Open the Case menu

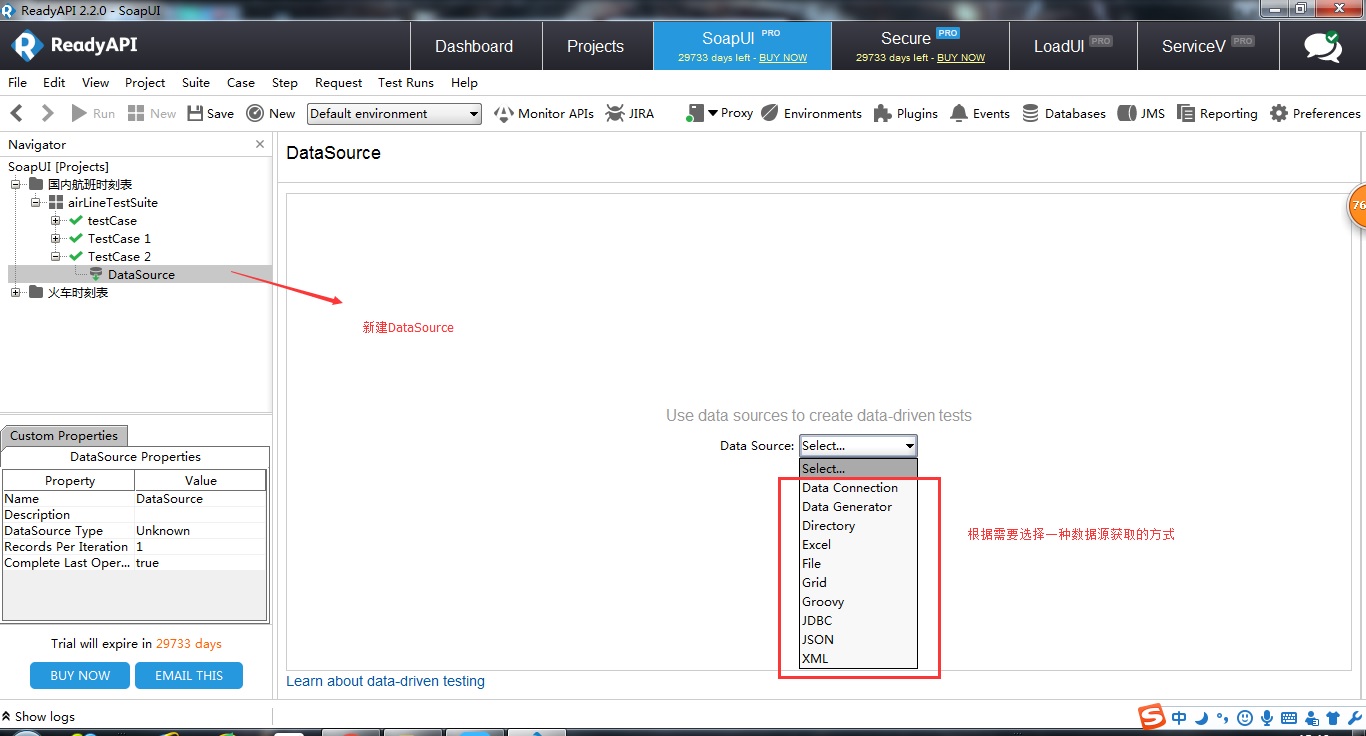(241, 83)
